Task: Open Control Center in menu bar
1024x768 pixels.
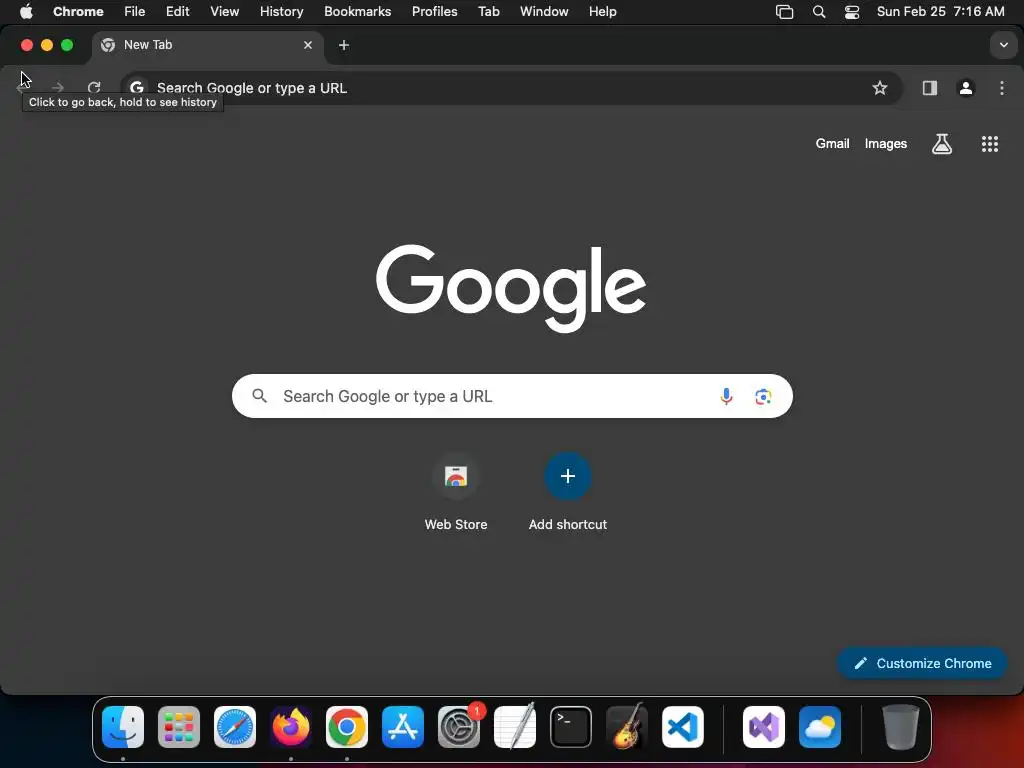Action: [x=852, y=11]
